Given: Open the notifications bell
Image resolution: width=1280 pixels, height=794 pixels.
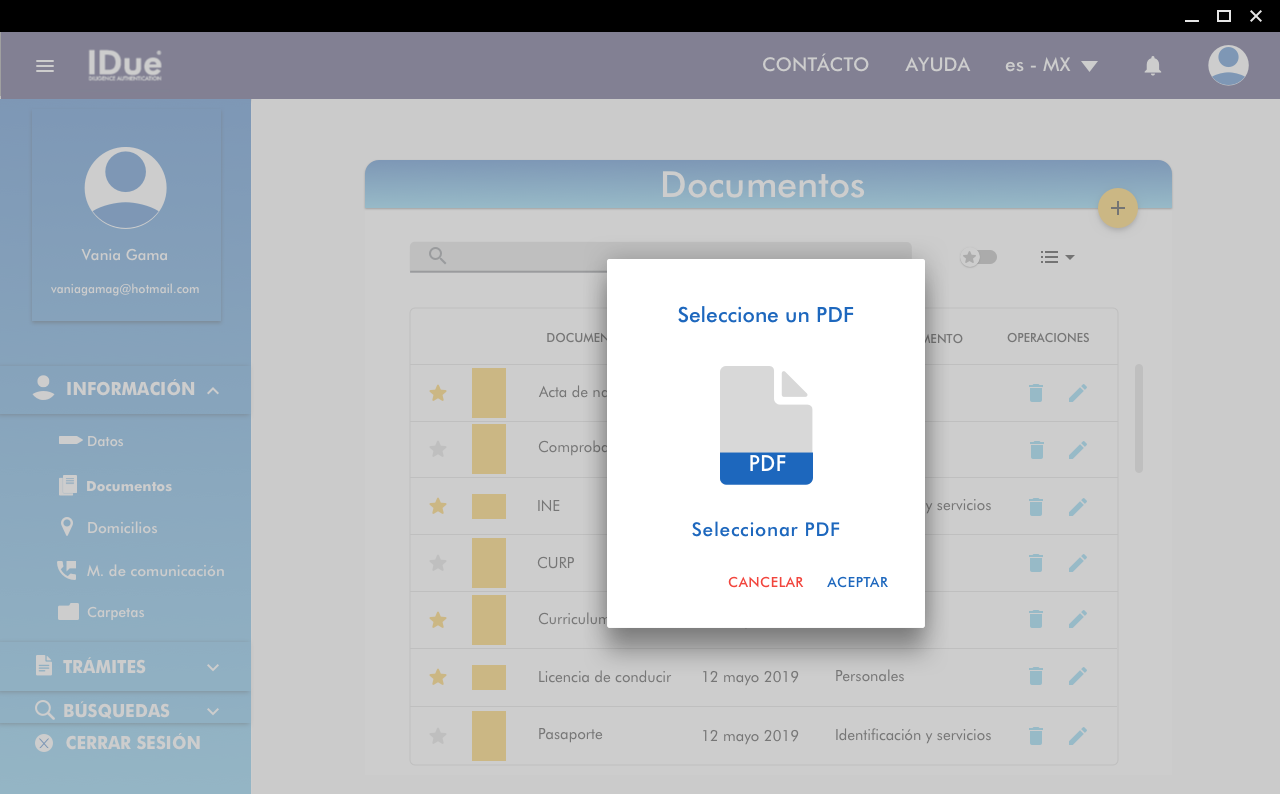Looking at the screenshot, I should (x=1152, y=66).
